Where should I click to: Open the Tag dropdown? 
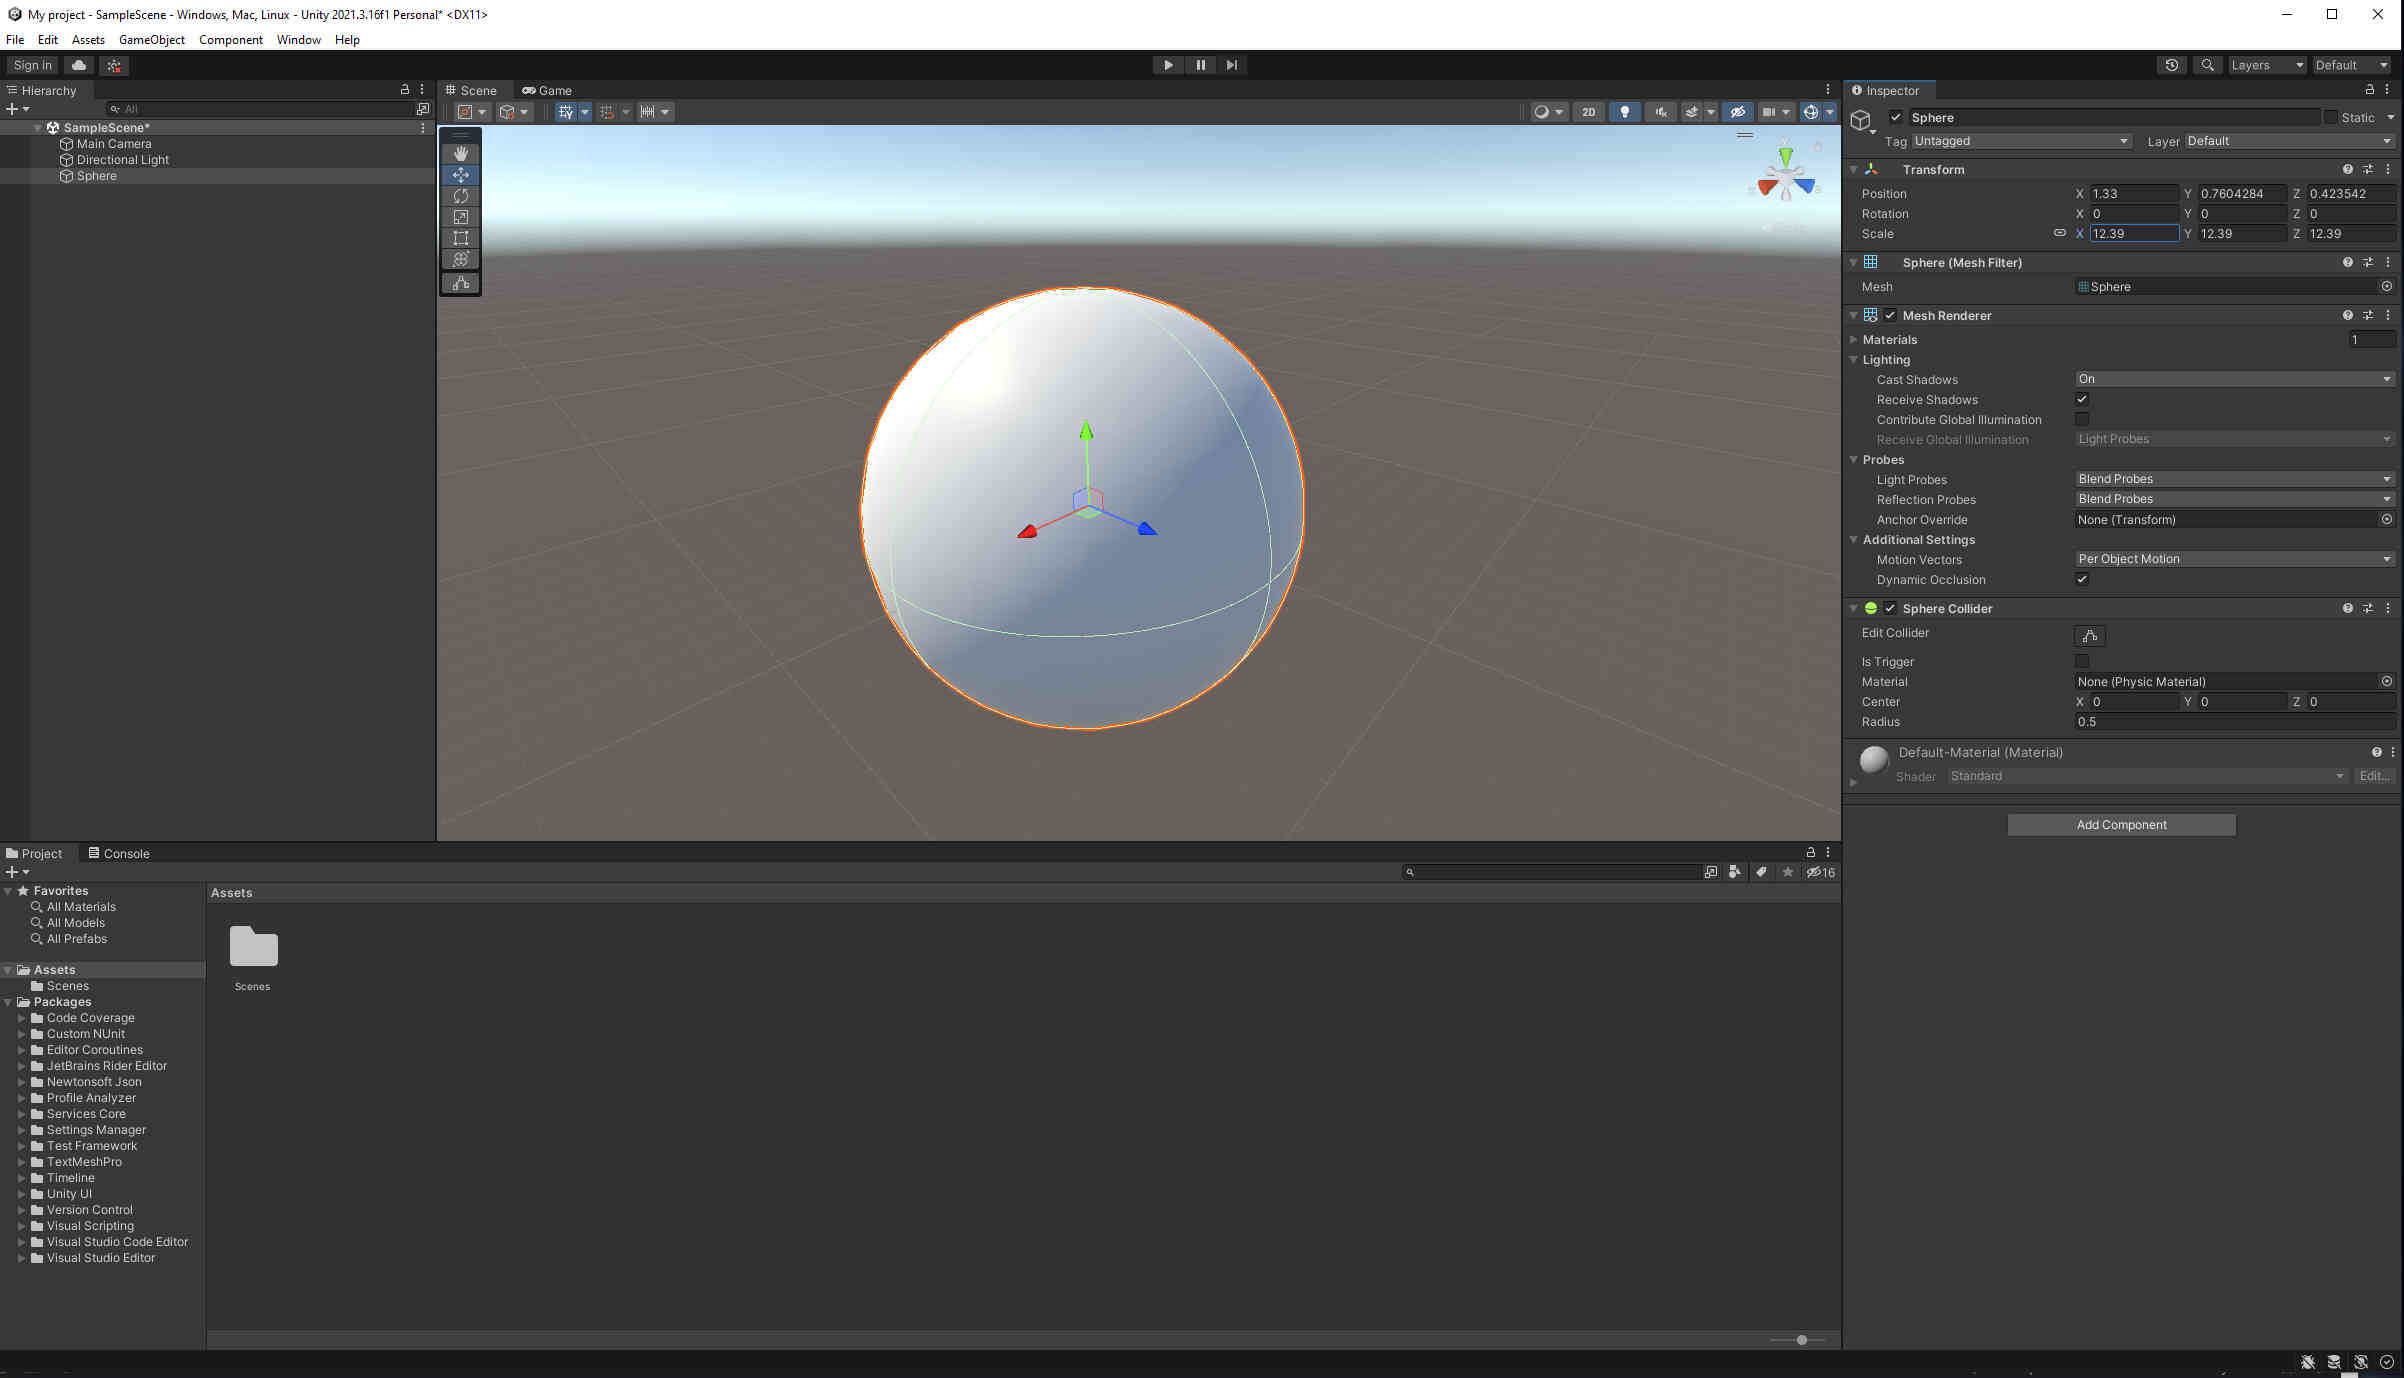click(2021, 142)
